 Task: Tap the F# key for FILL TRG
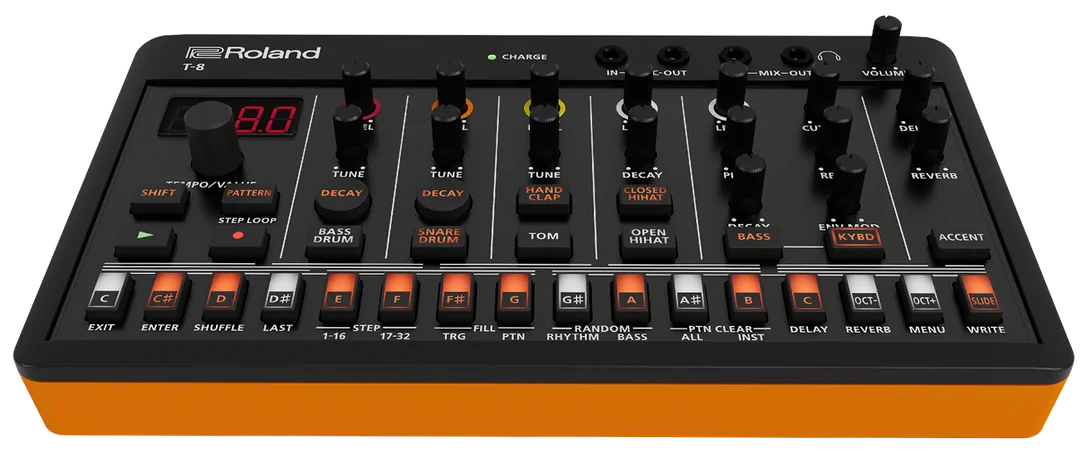[x=456, y=296]
